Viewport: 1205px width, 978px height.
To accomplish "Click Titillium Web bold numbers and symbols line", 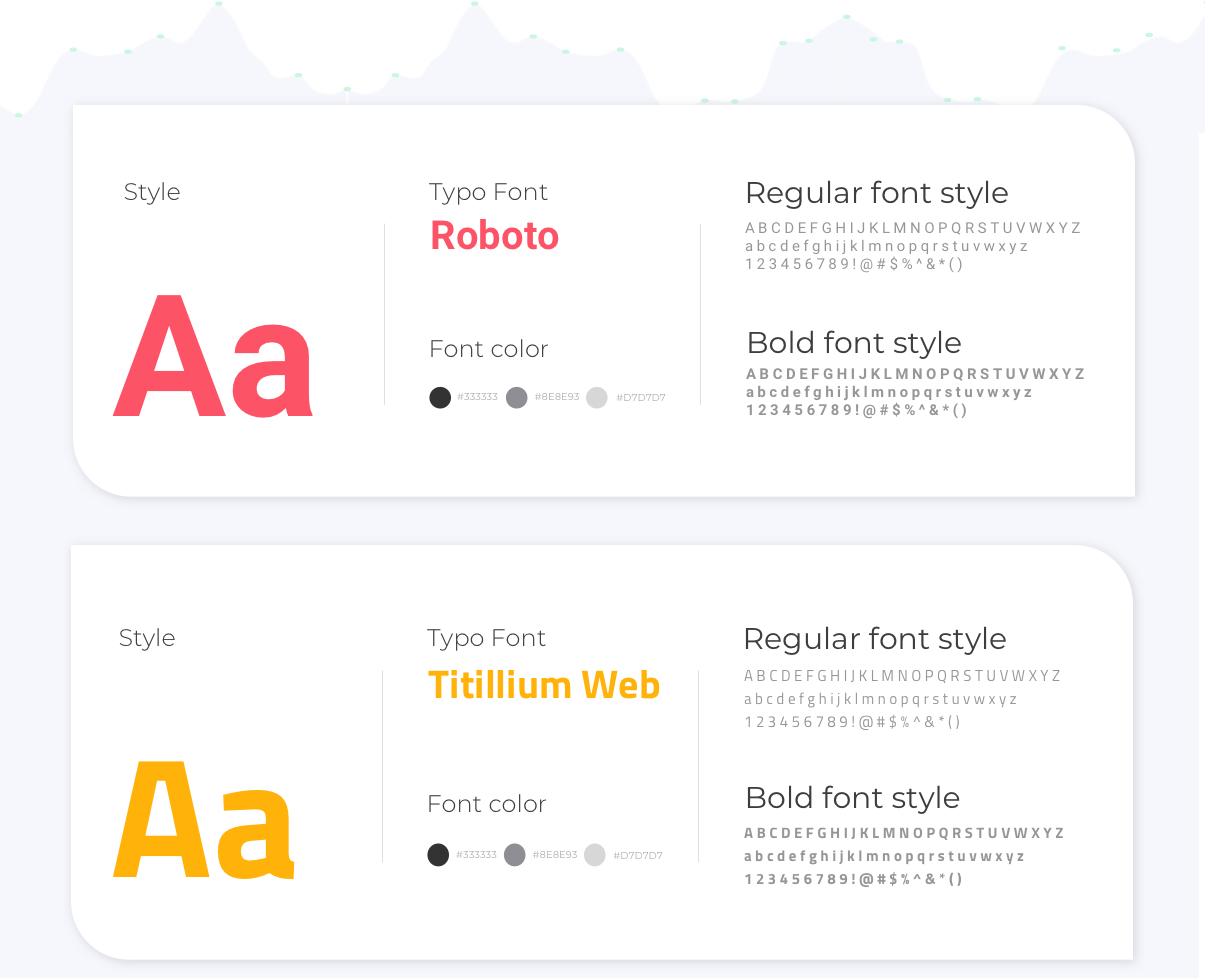I will (853, 879).
